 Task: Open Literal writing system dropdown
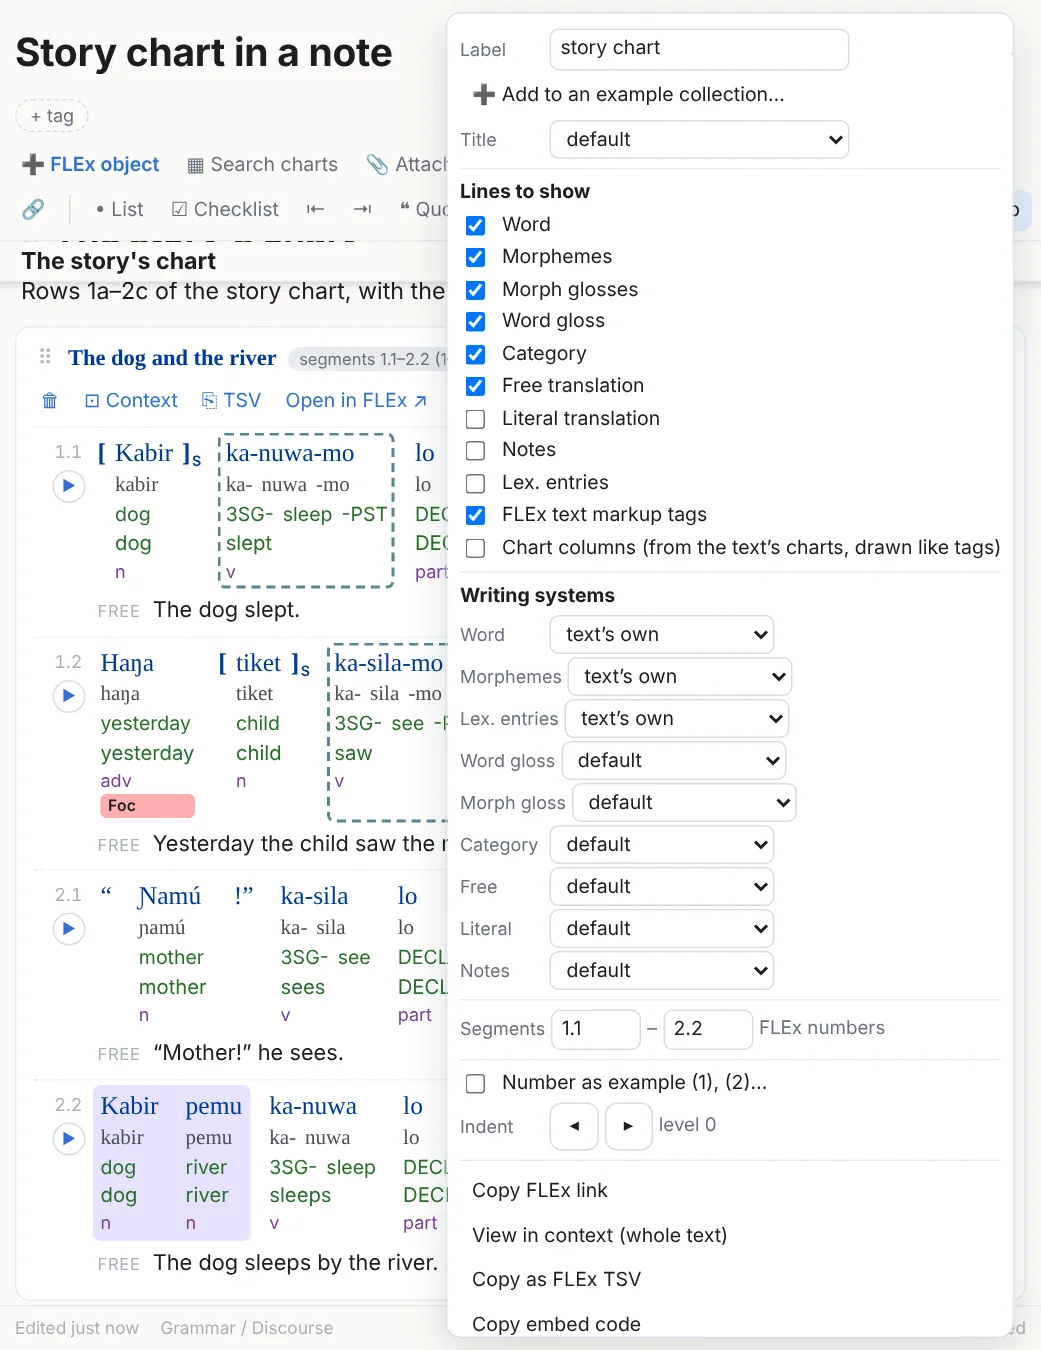click(662, 929)
